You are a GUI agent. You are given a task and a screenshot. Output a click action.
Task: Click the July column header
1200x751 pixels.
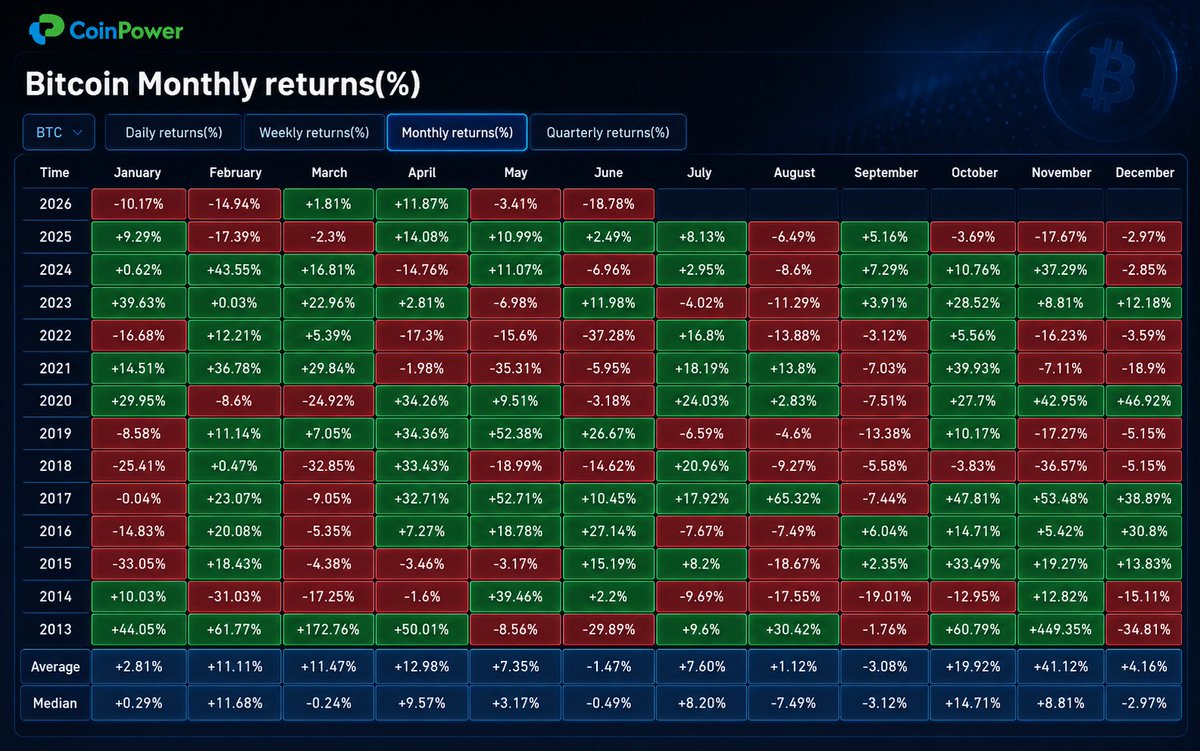click(700, 172)
